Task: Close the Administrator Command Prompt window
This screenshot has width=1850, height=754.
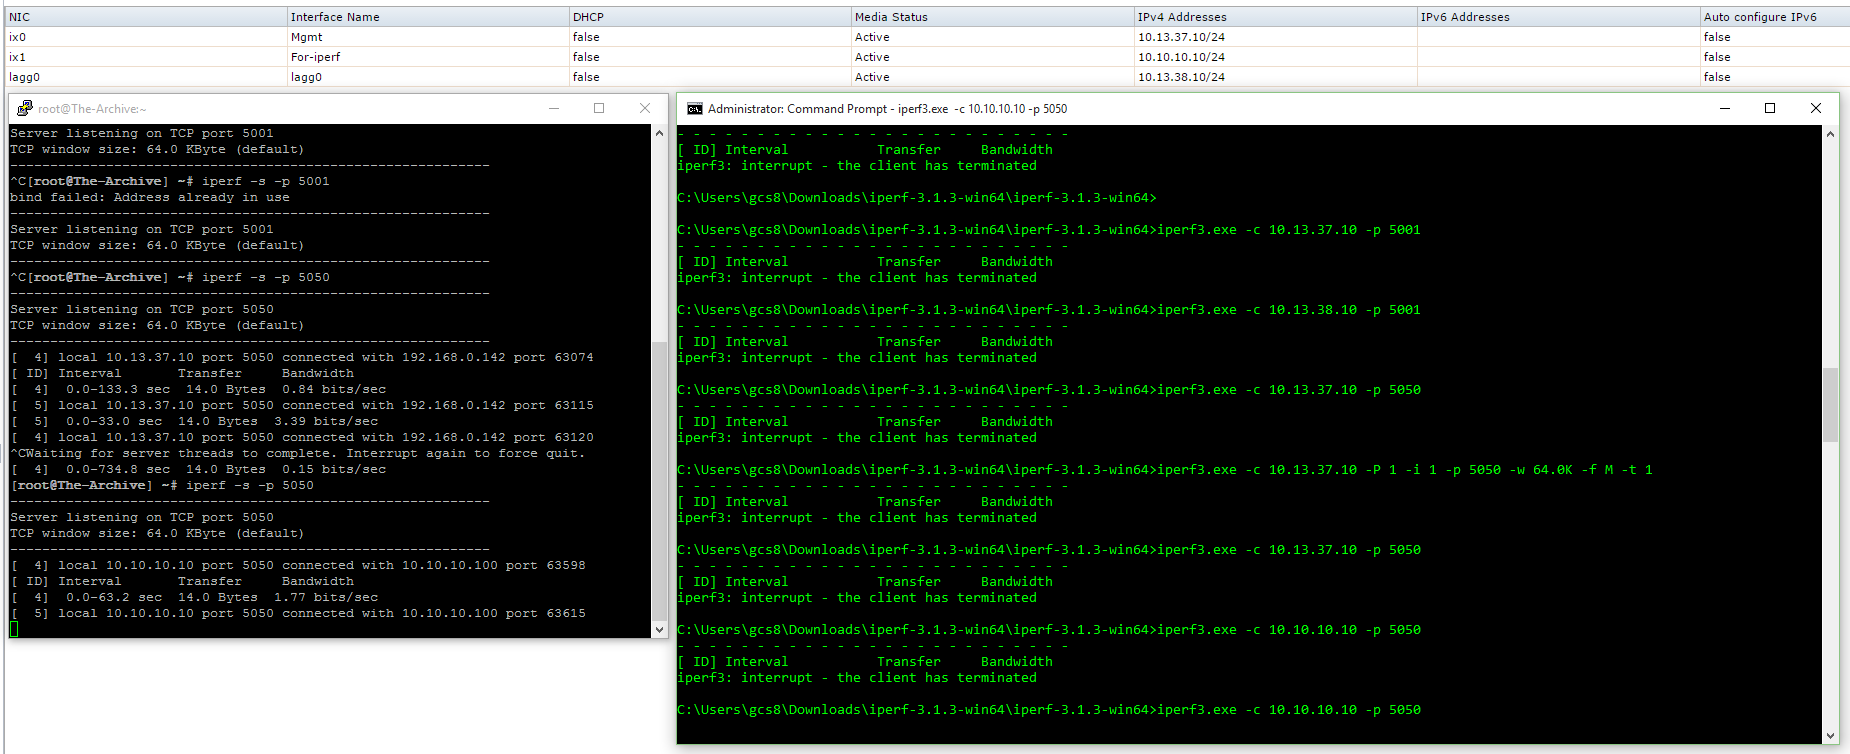Action: pos(1816,108)
